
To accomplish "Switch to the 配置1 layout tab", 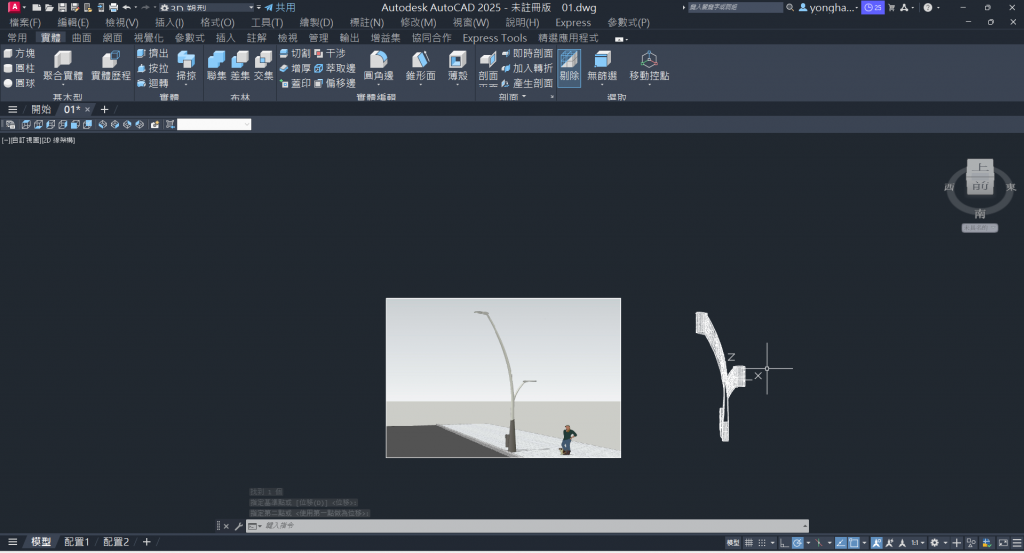I will (76, 542).
